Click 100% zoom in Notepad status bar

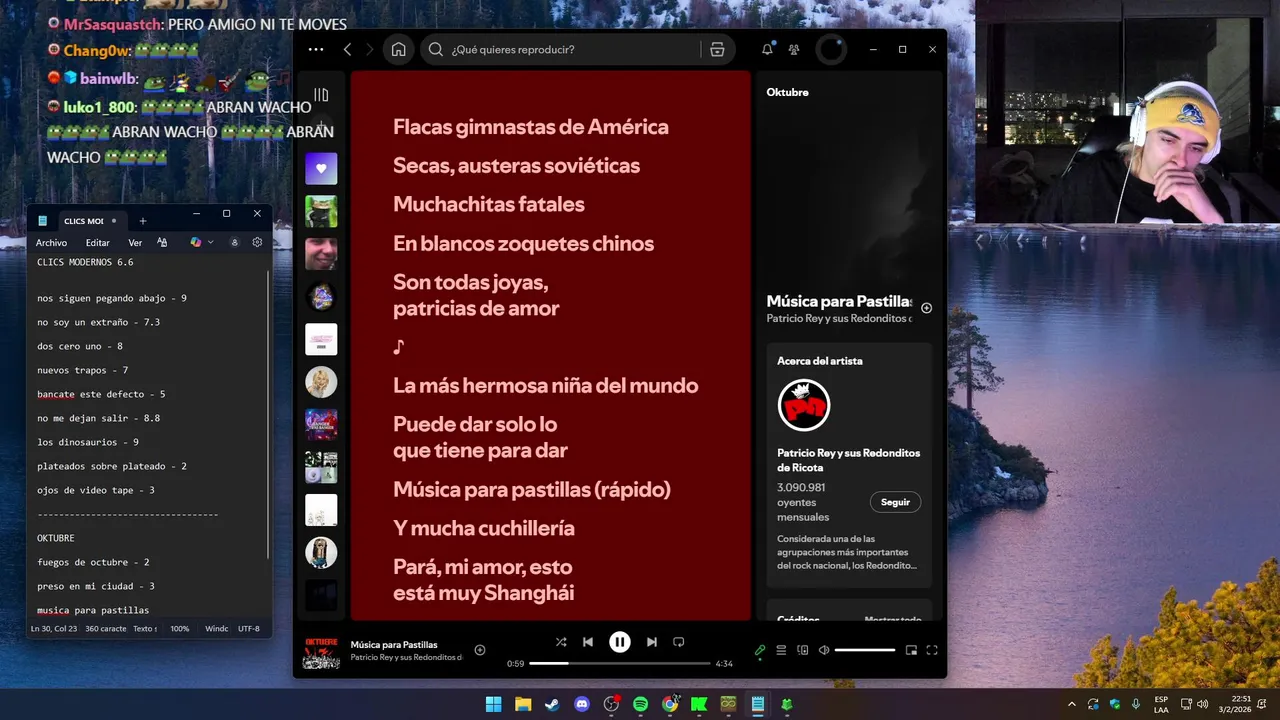(x=180, y=629)
